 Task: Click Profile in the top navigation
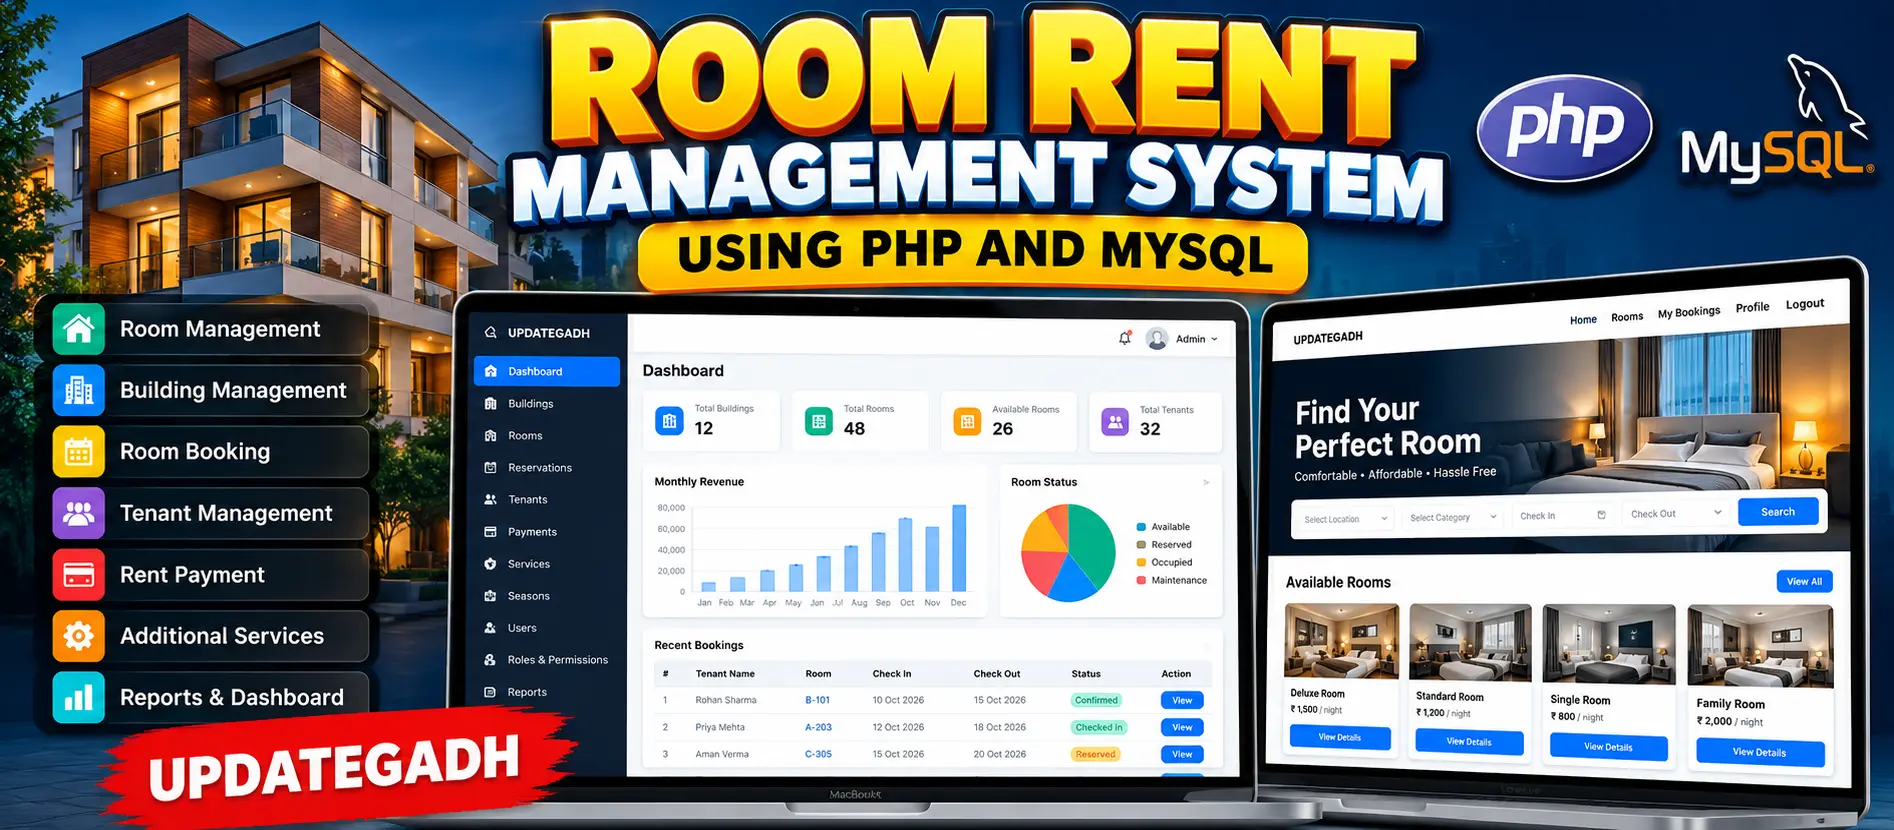[x=1752, y=308]
